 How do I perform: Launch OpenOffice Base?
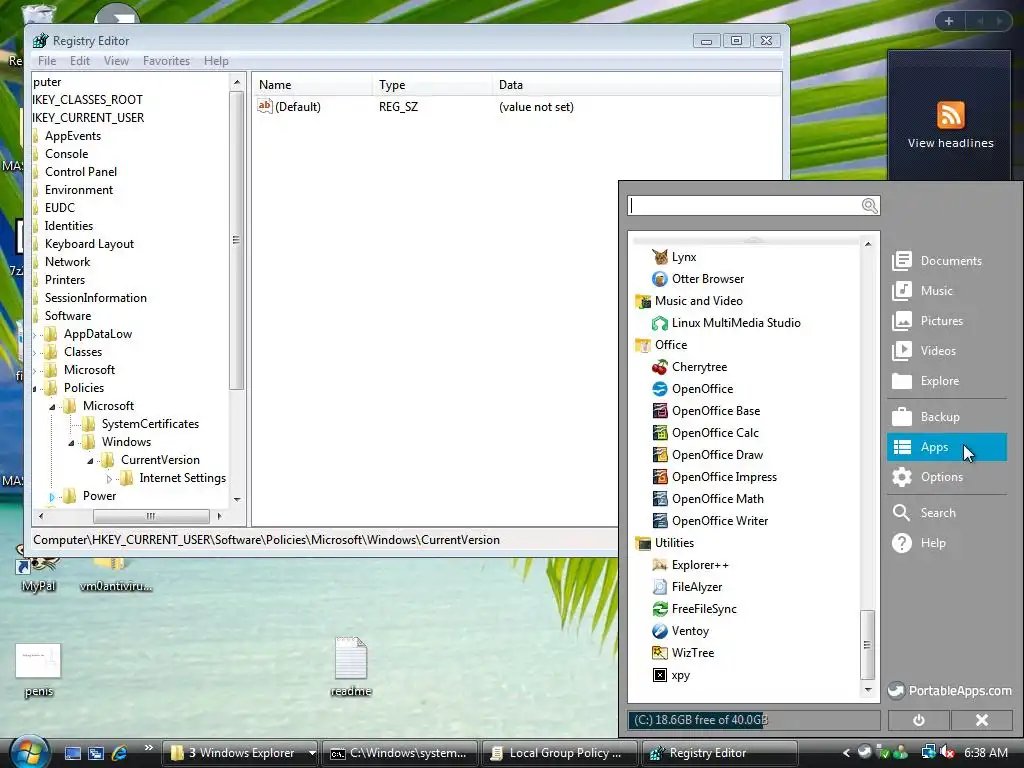click(706, 411)
